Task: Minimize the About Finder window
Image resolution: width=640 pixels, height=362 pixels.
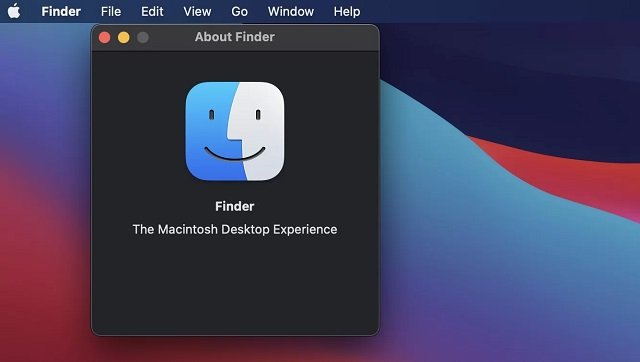Action: pos(124,38)
